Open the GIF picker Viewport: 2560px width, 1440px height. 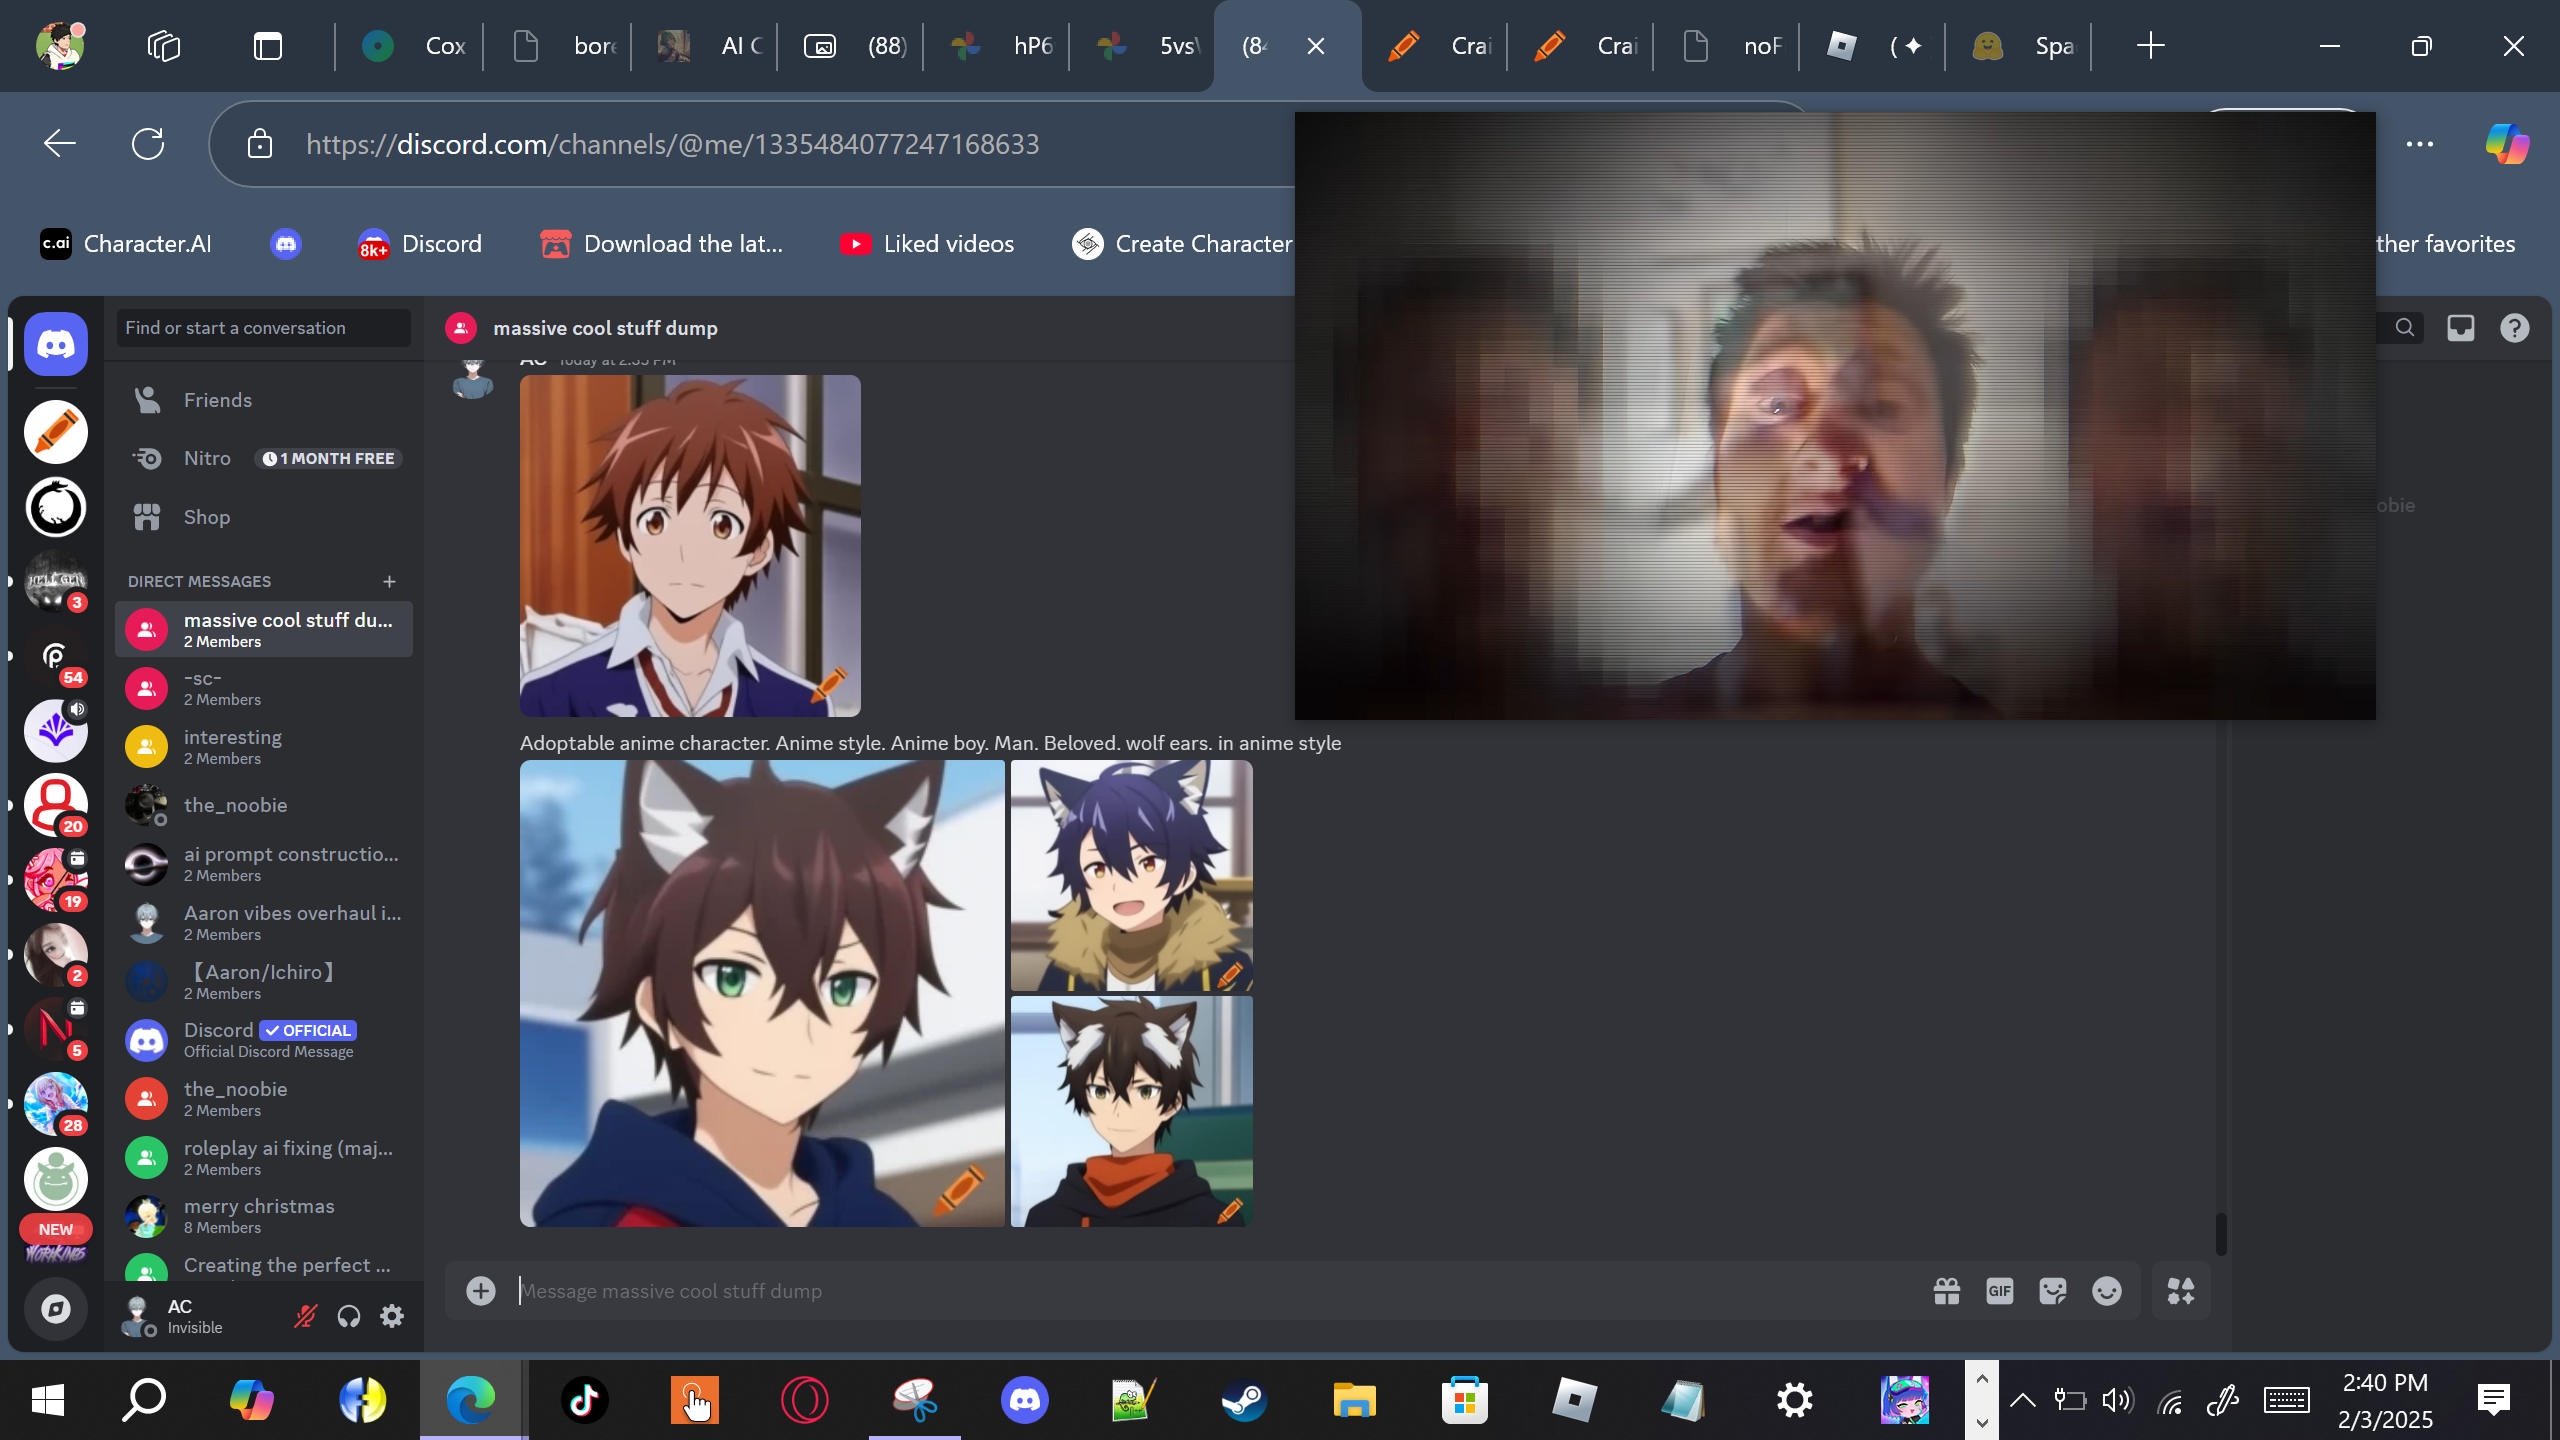(x=2000, y=1291)
